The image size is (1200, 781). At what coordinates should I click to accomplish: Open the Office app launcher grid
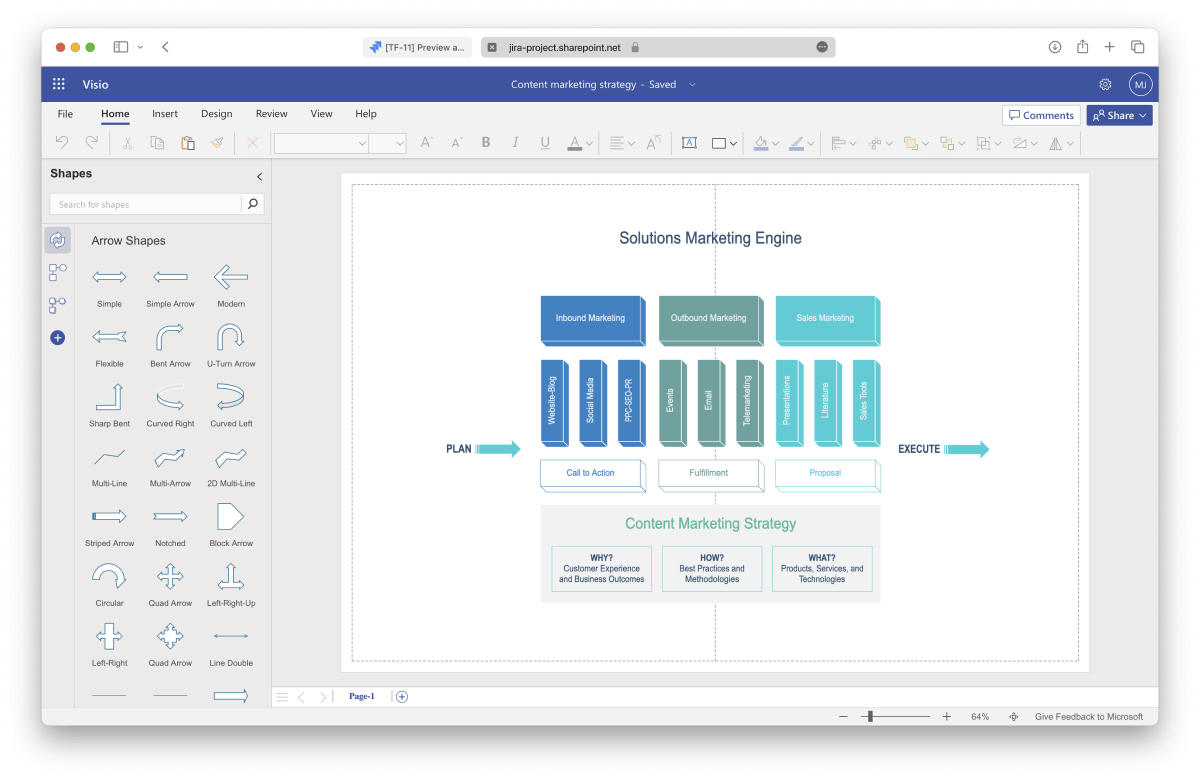(x=59, y=85)
